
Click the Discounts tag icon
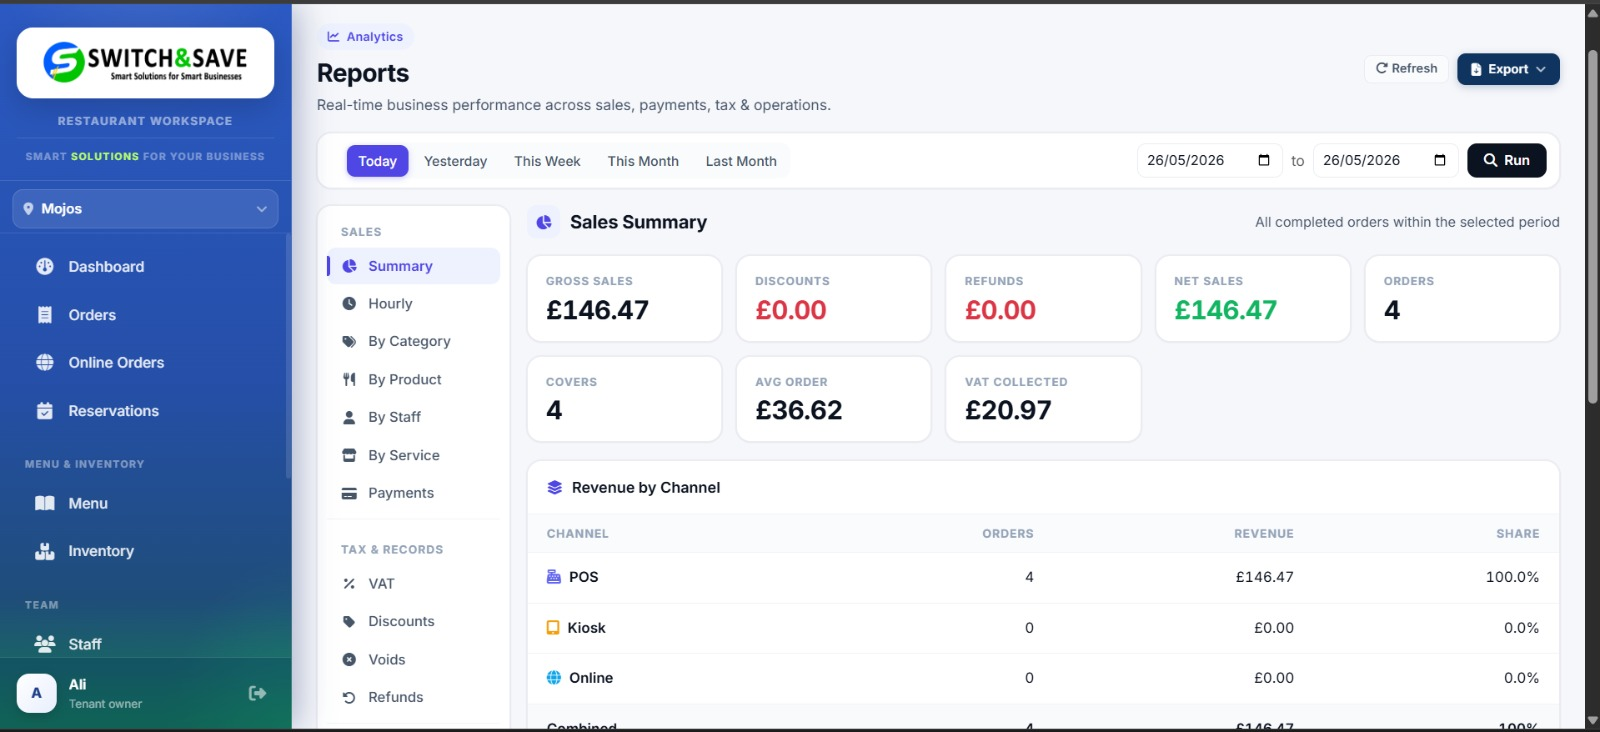coord(349,621)
